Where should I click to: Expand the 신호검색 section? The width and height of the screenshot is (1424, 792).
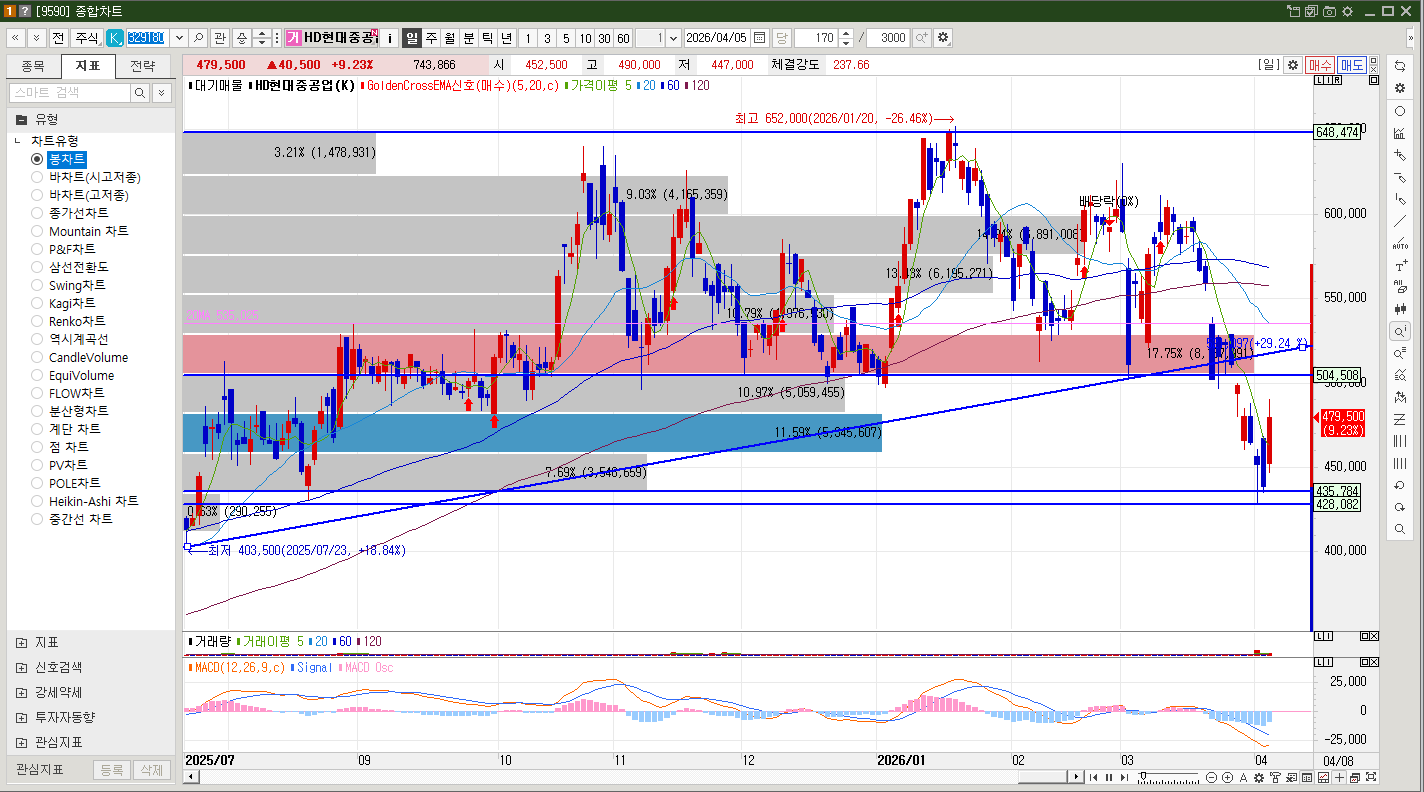pos(22,667)
